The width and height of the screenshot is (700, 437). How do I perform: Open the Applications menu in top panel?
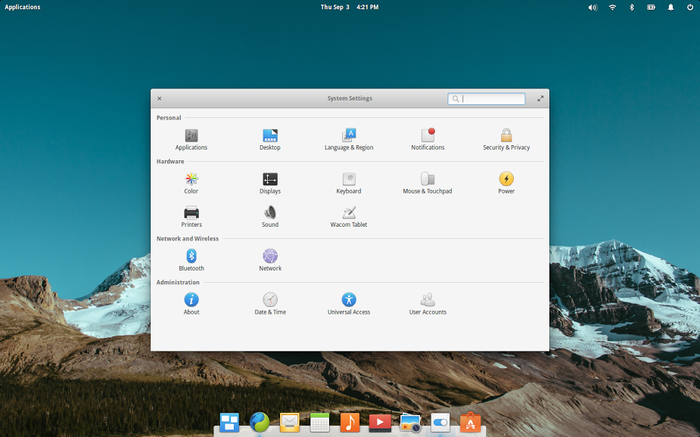coord(22,7)
